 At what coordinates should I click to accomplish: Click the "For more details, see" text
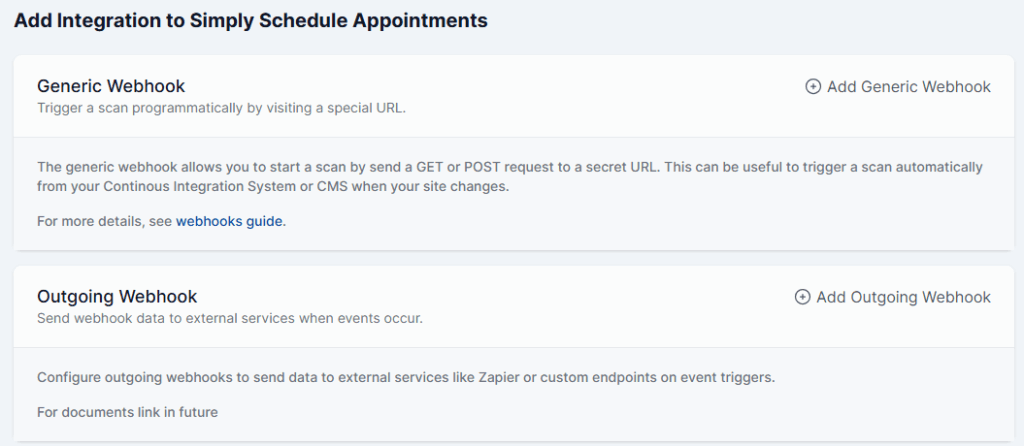(105, 221)
